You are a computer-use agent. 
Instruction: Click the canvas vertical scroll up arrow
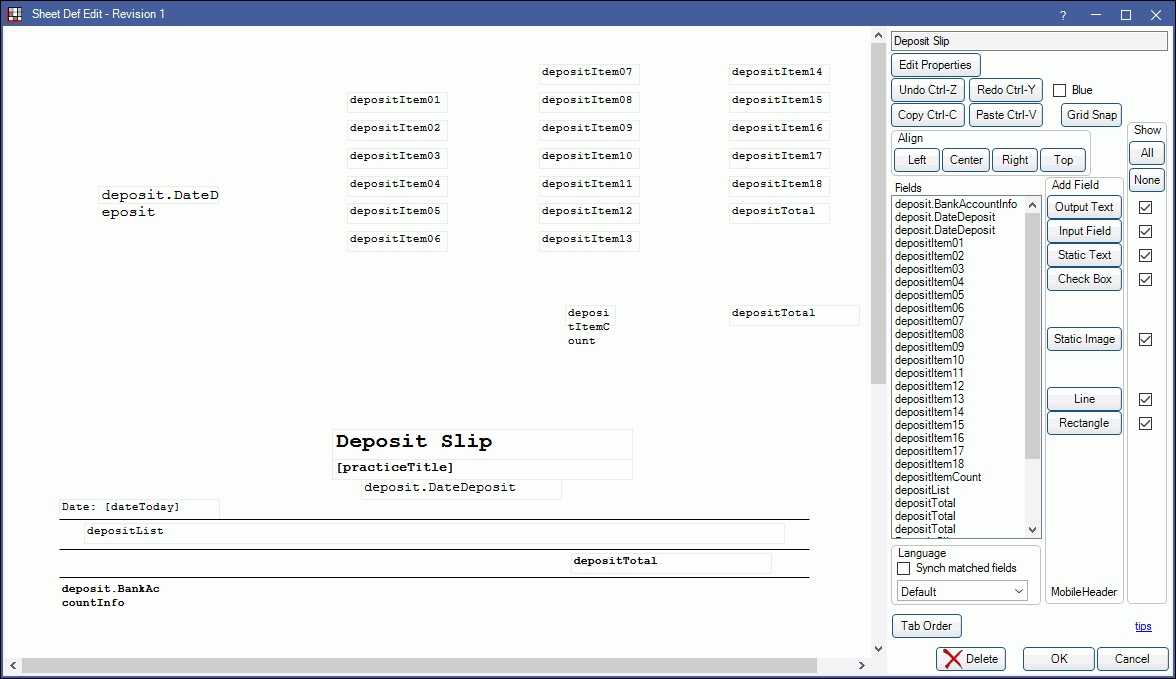[x=877, y=35]
